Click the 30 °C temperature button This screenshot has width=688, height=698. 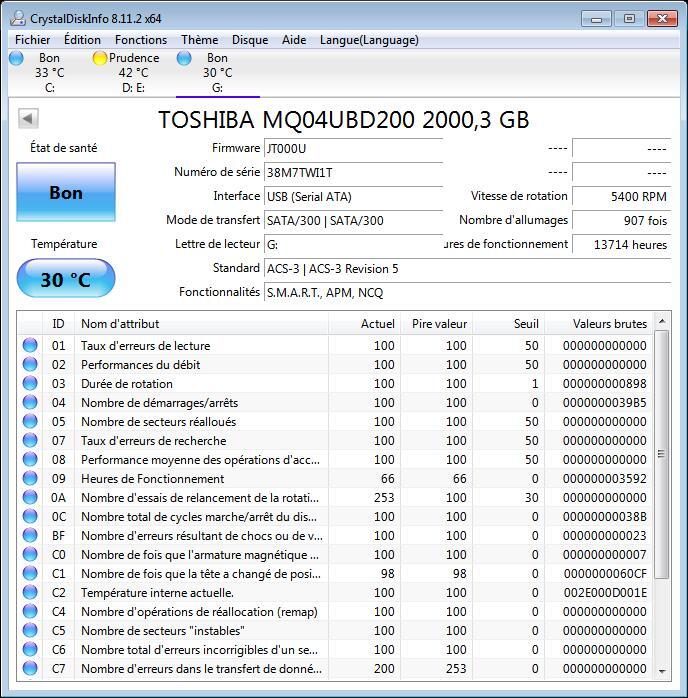pos(66,279)
